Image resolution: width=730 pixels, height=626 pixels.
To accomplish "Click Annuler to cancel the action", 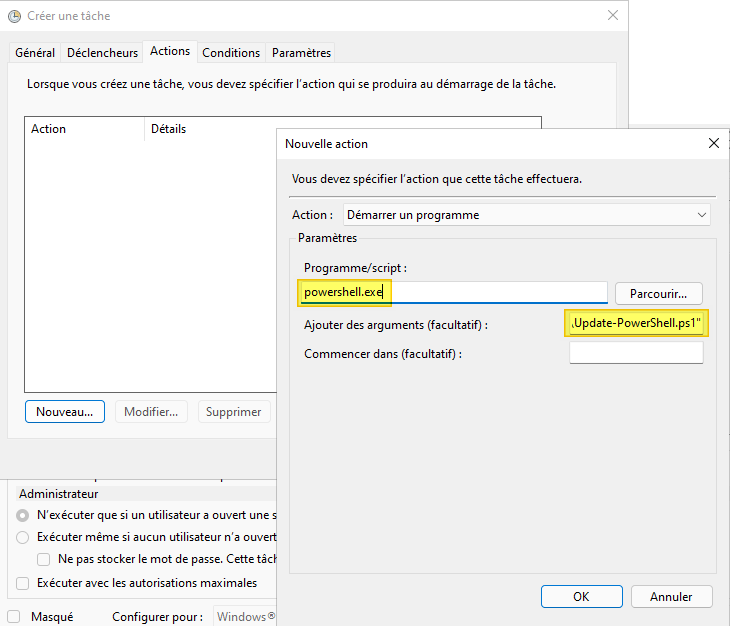I will pos(671,596).
